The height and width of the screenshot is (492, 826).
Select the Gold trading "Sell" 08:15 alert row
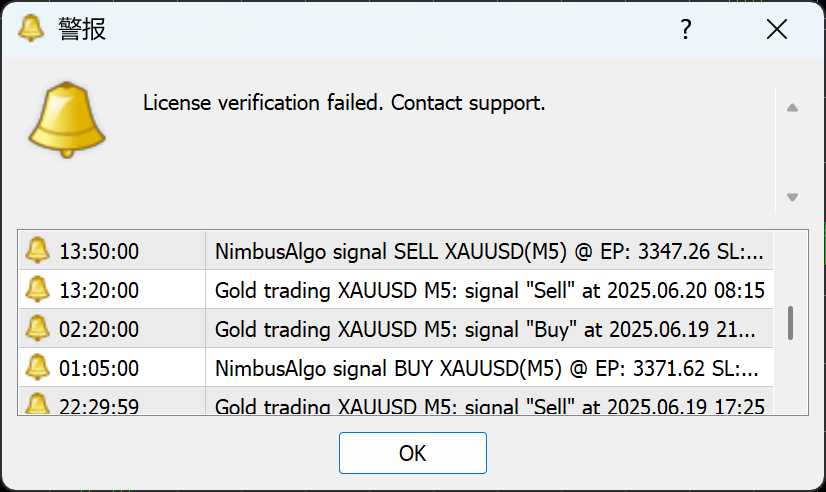[x=396, y=290]
